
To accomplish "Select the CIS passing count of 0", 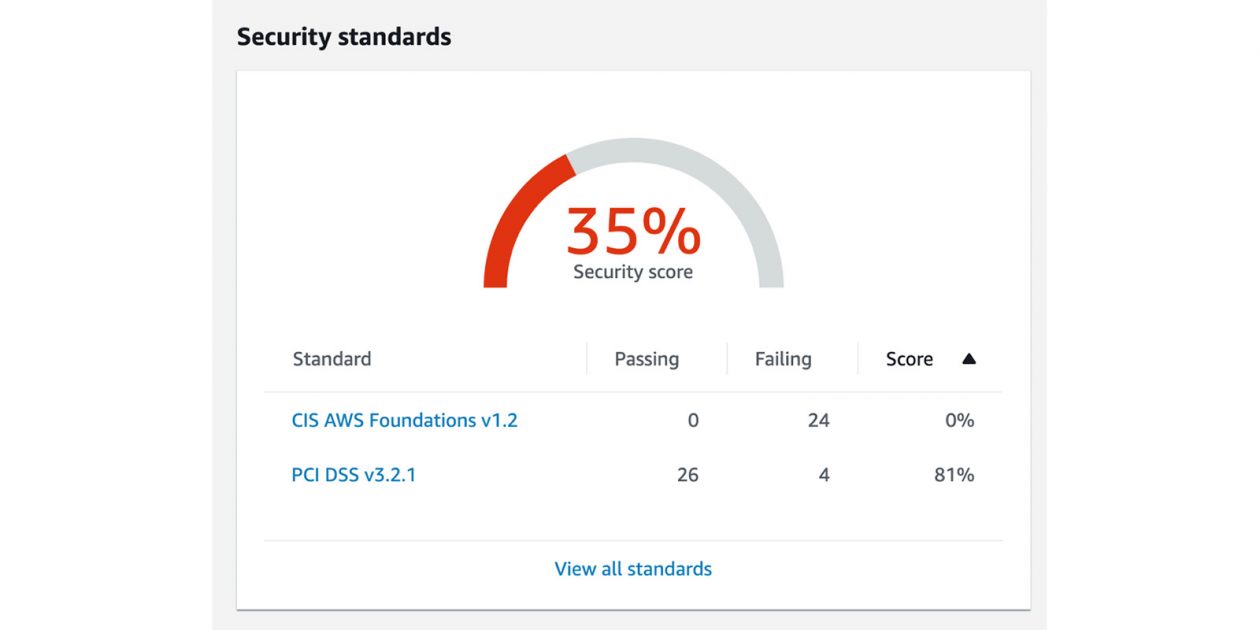I will point(693,420).
